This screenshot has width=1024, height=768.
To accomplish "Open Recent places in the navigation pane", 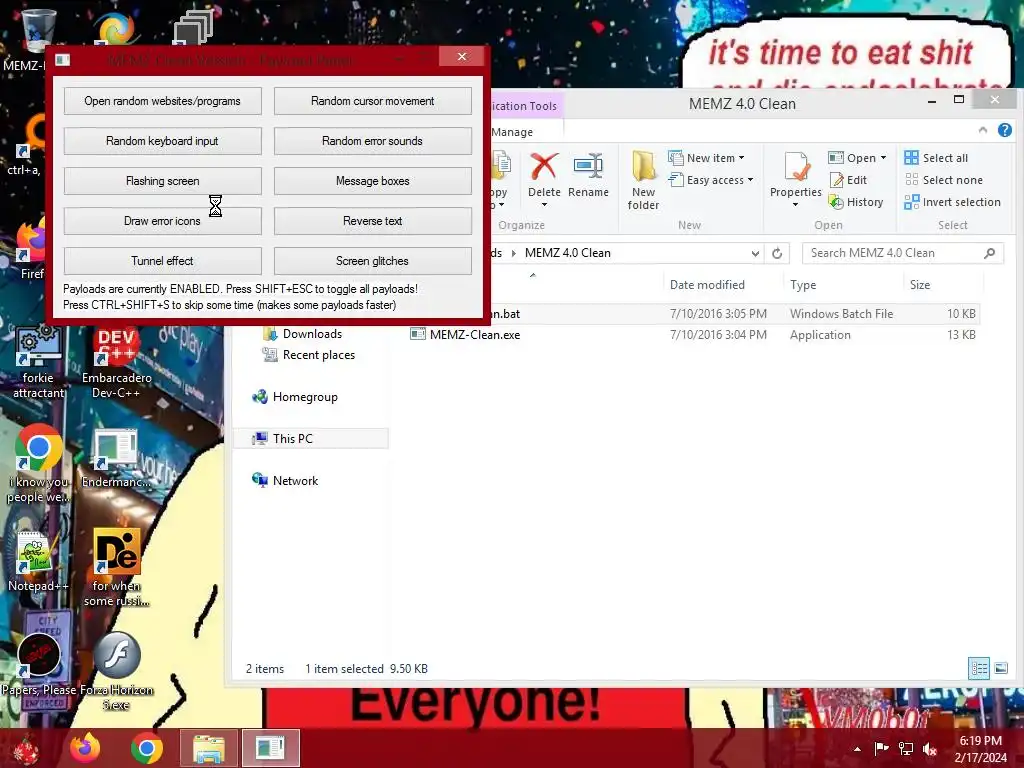I will [x=319, y=355].
